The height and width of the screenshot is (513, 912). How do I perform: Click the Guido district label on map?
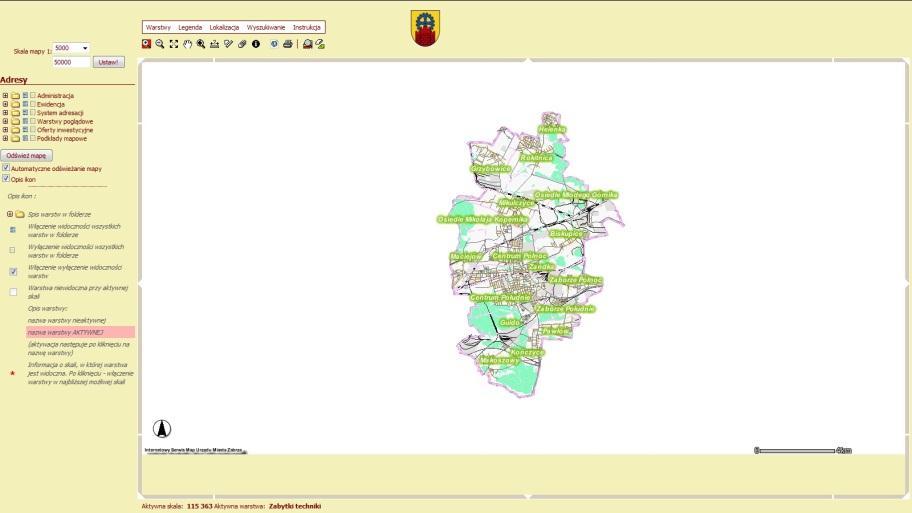[510, 322]
